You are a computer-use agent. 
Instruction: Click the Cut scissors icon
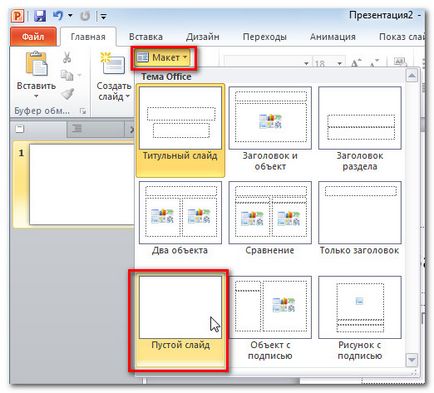point(67,57)
